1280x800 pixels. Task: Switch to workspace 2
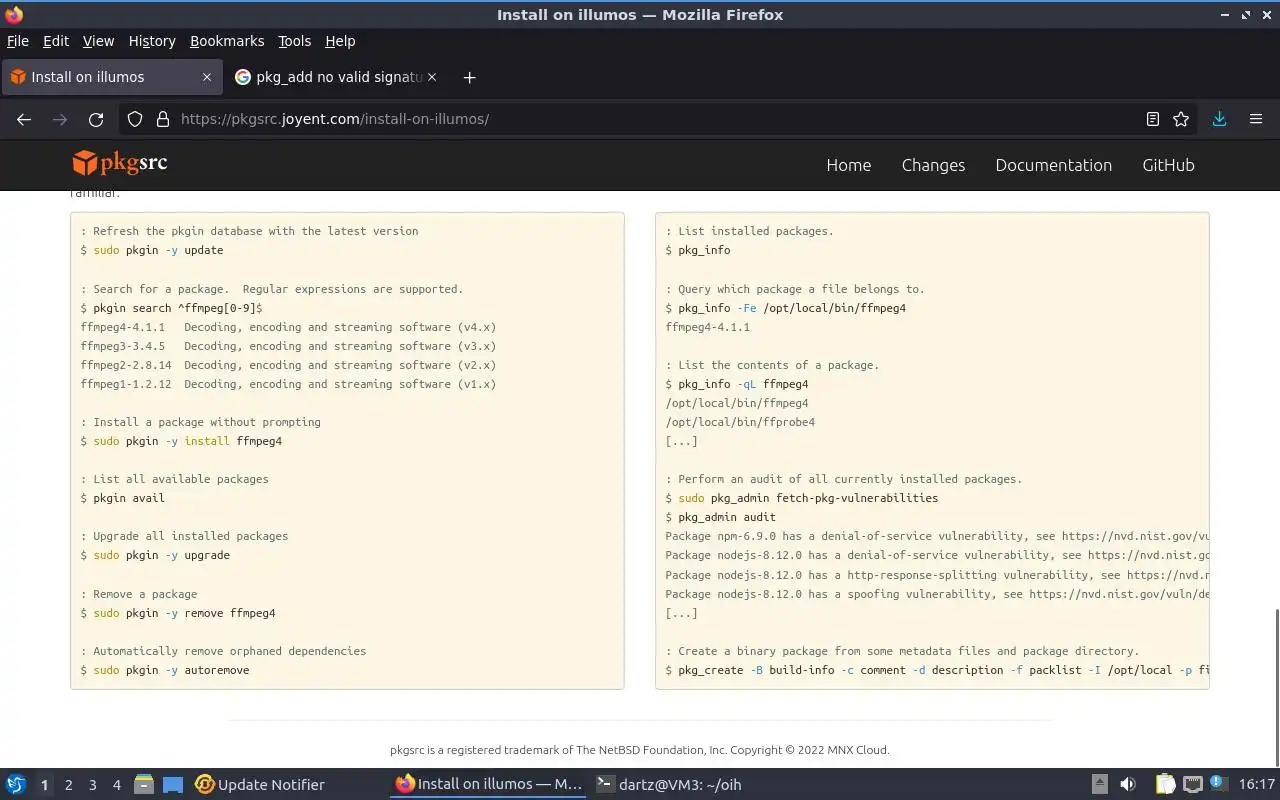coord(68,785)
